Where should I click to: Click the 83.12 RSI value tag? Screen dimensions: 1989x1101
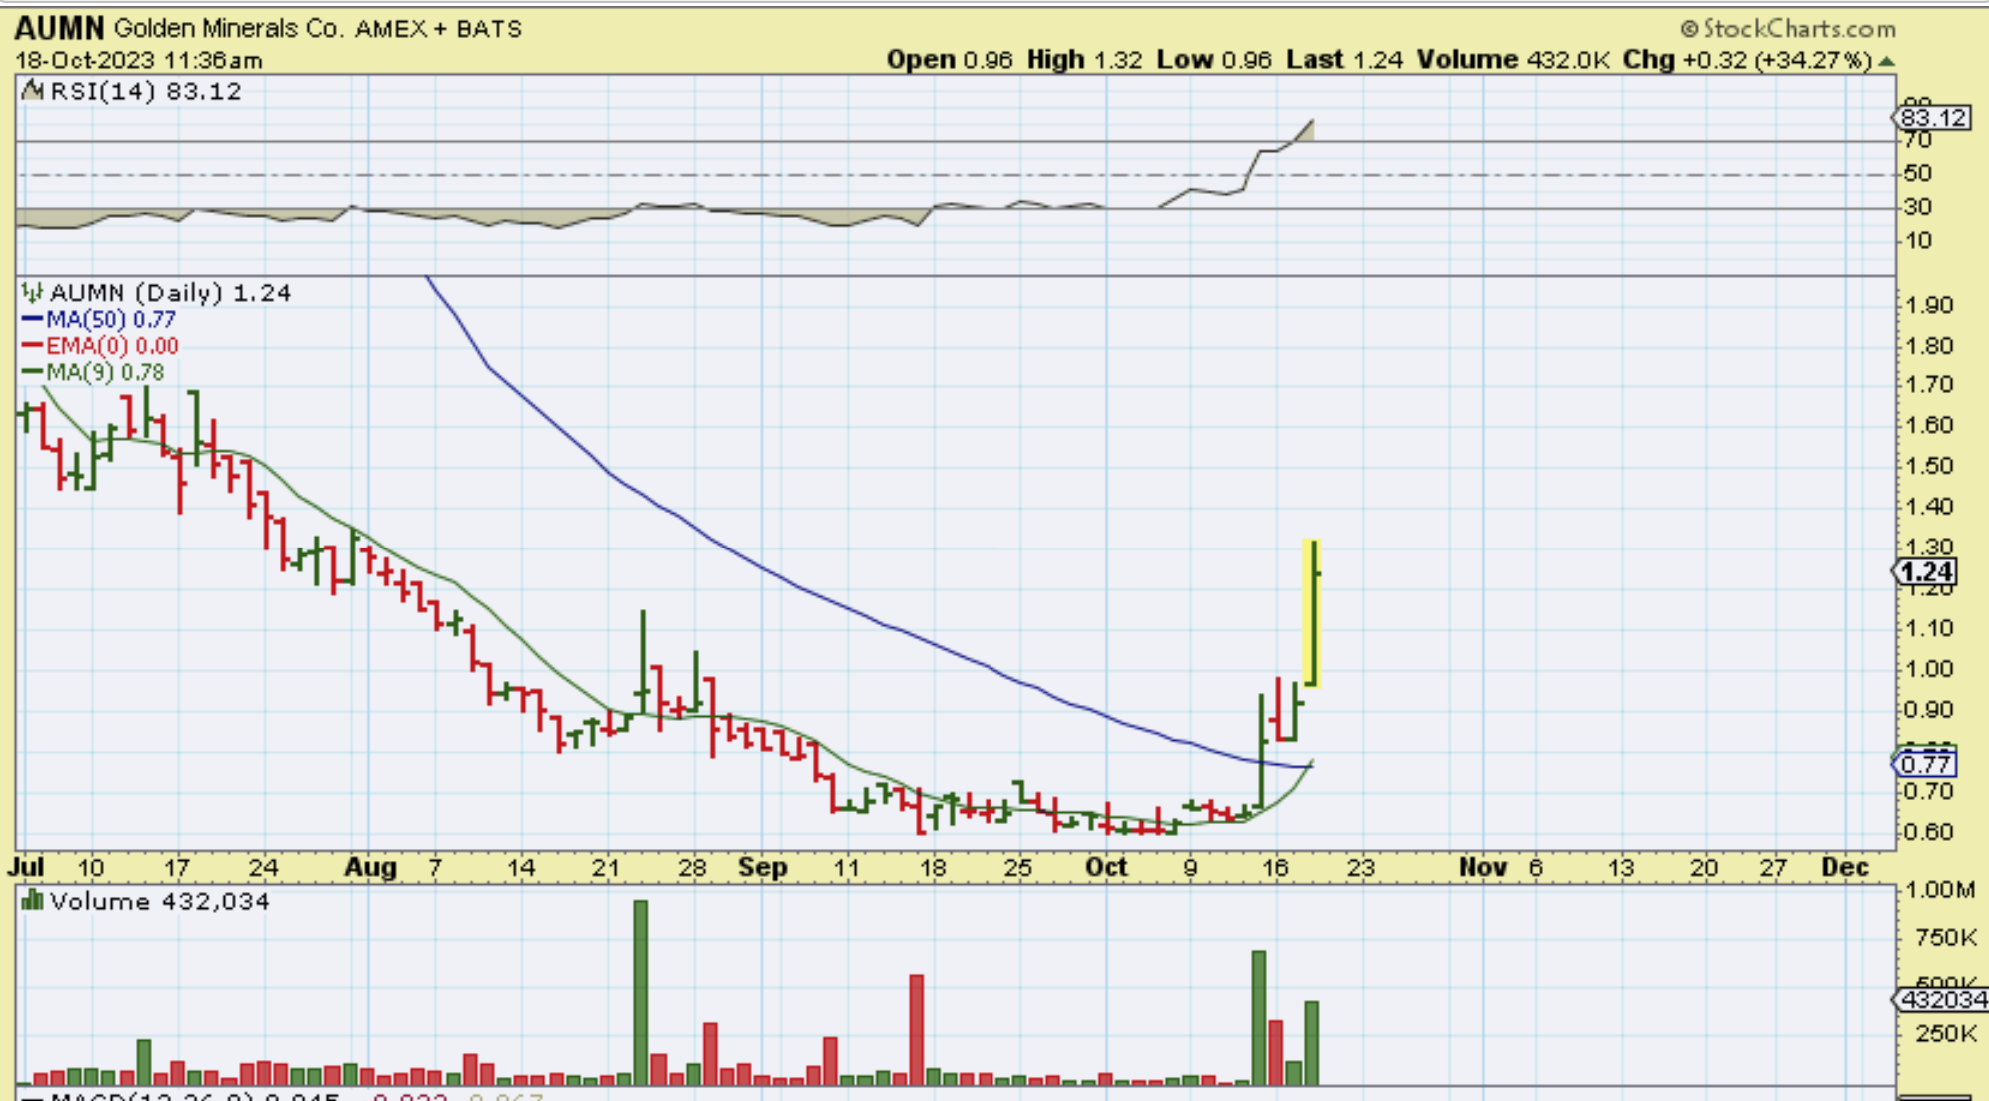click(x=1933, y=118)
